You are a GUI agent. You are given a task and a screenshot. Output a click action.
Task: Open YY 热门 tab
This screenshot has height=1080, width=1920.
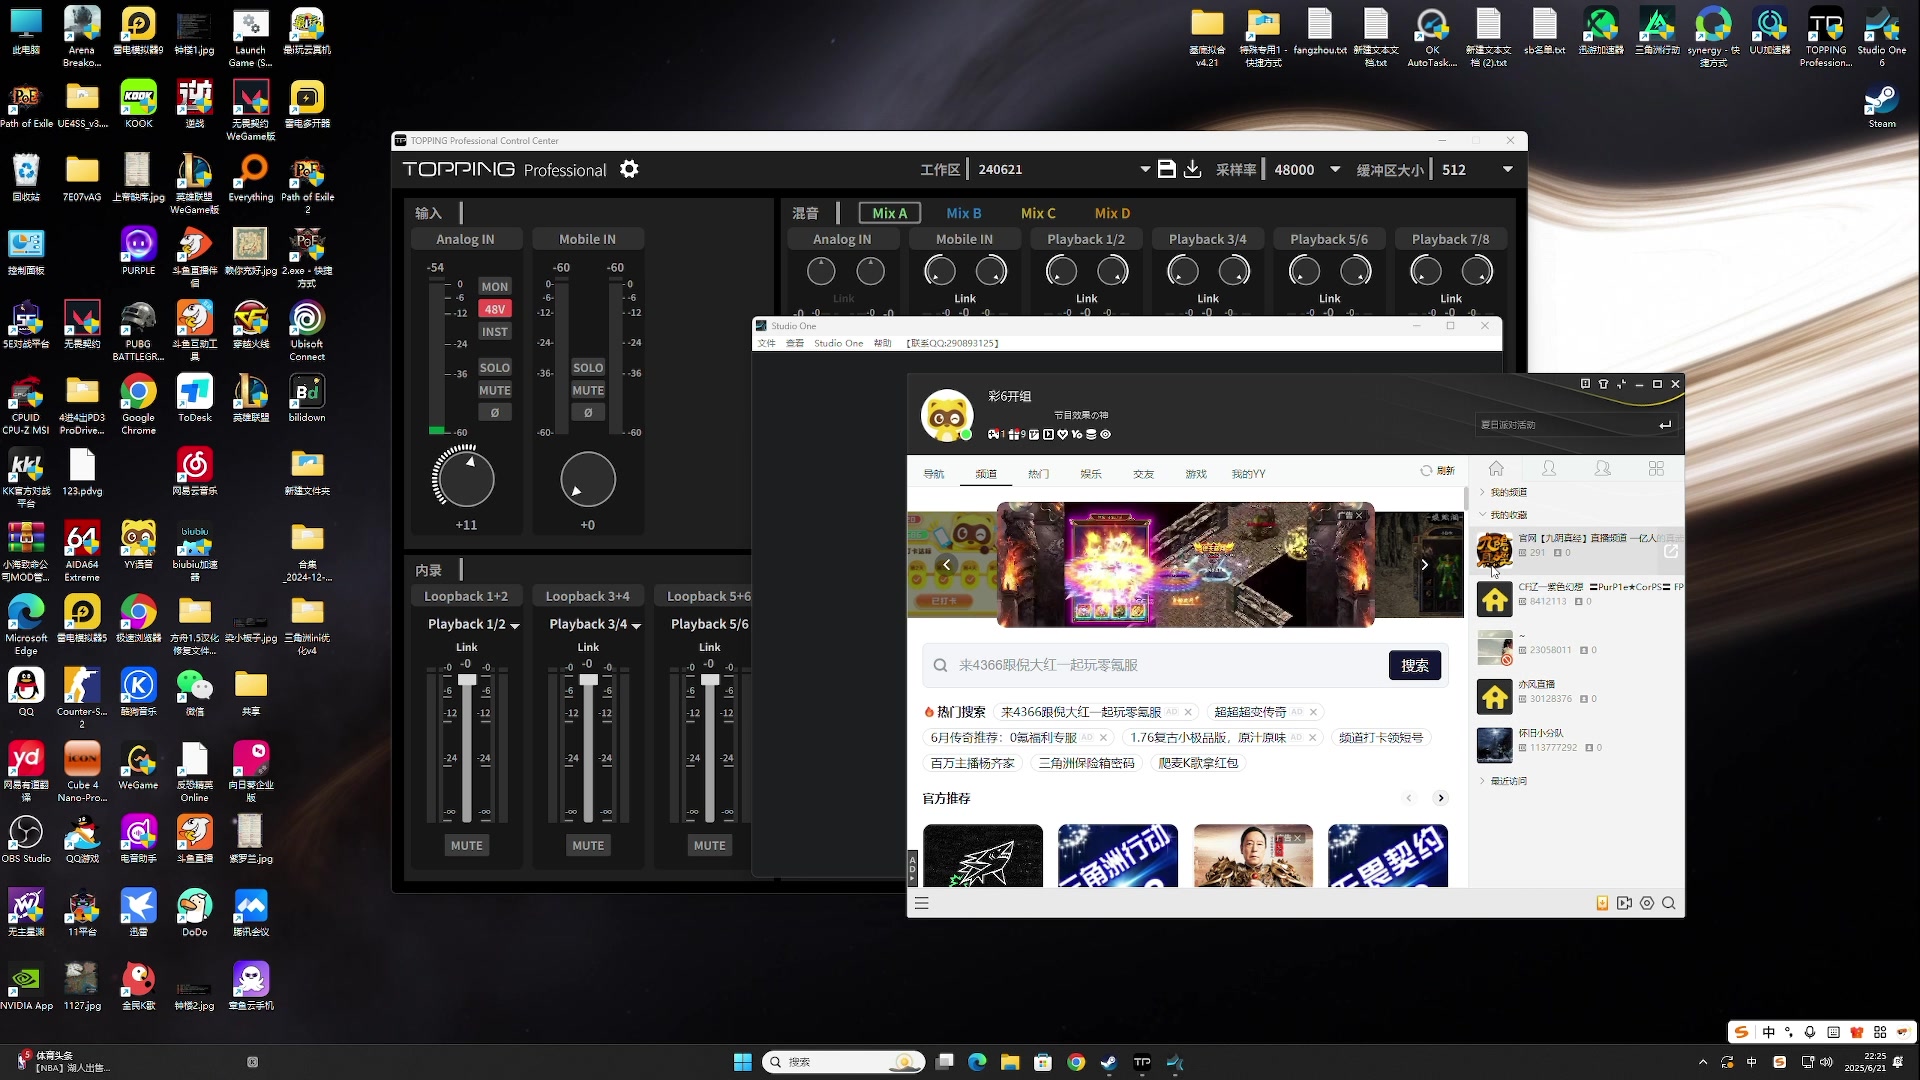[1038, 474]
